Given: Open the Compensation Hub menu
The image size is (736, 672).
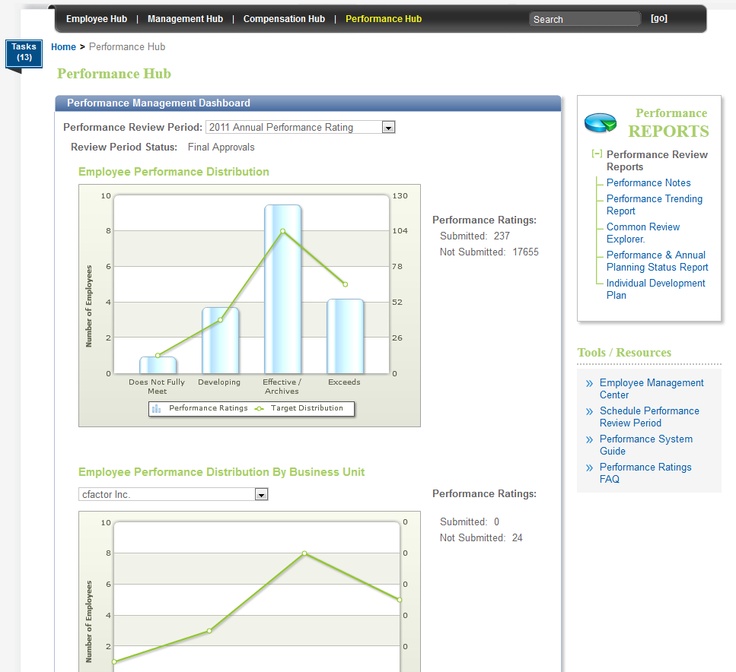Looking at the screenshot, I should pos(284,19).
